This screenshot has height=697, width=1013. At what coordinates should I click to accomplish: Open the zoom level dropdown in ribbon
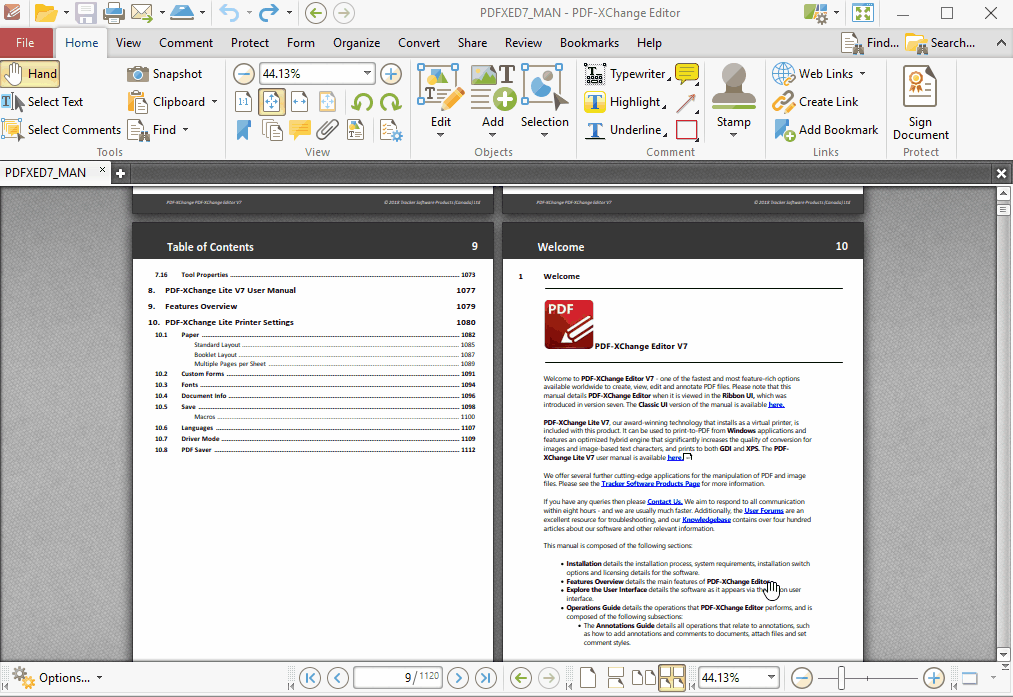point(365,73)
